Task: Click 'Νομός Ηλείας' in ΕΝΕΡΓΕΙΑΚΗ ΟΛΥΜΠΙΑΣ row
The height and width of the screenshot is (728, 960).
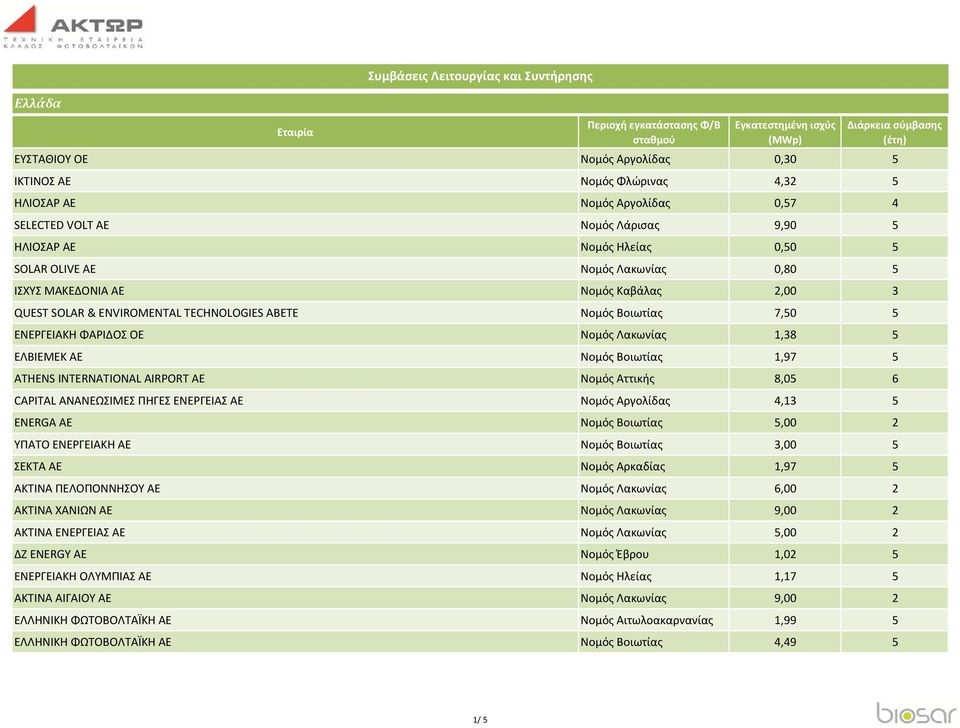Action: [616, 577]
